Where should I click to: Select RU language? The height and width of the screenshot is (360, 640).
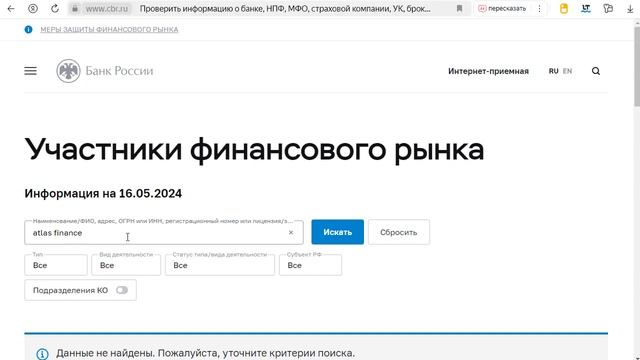(x=553, y=71)
